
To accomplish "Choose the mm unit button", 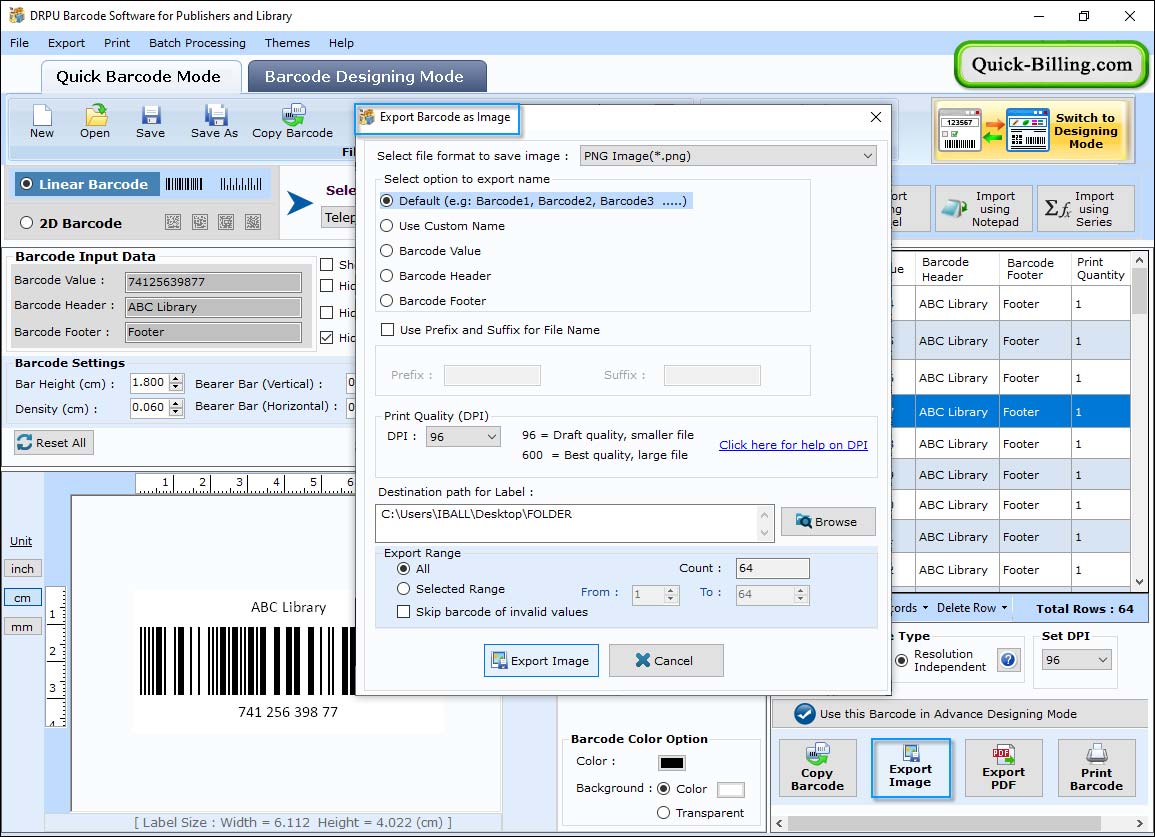I will click(x=22, y=627).
